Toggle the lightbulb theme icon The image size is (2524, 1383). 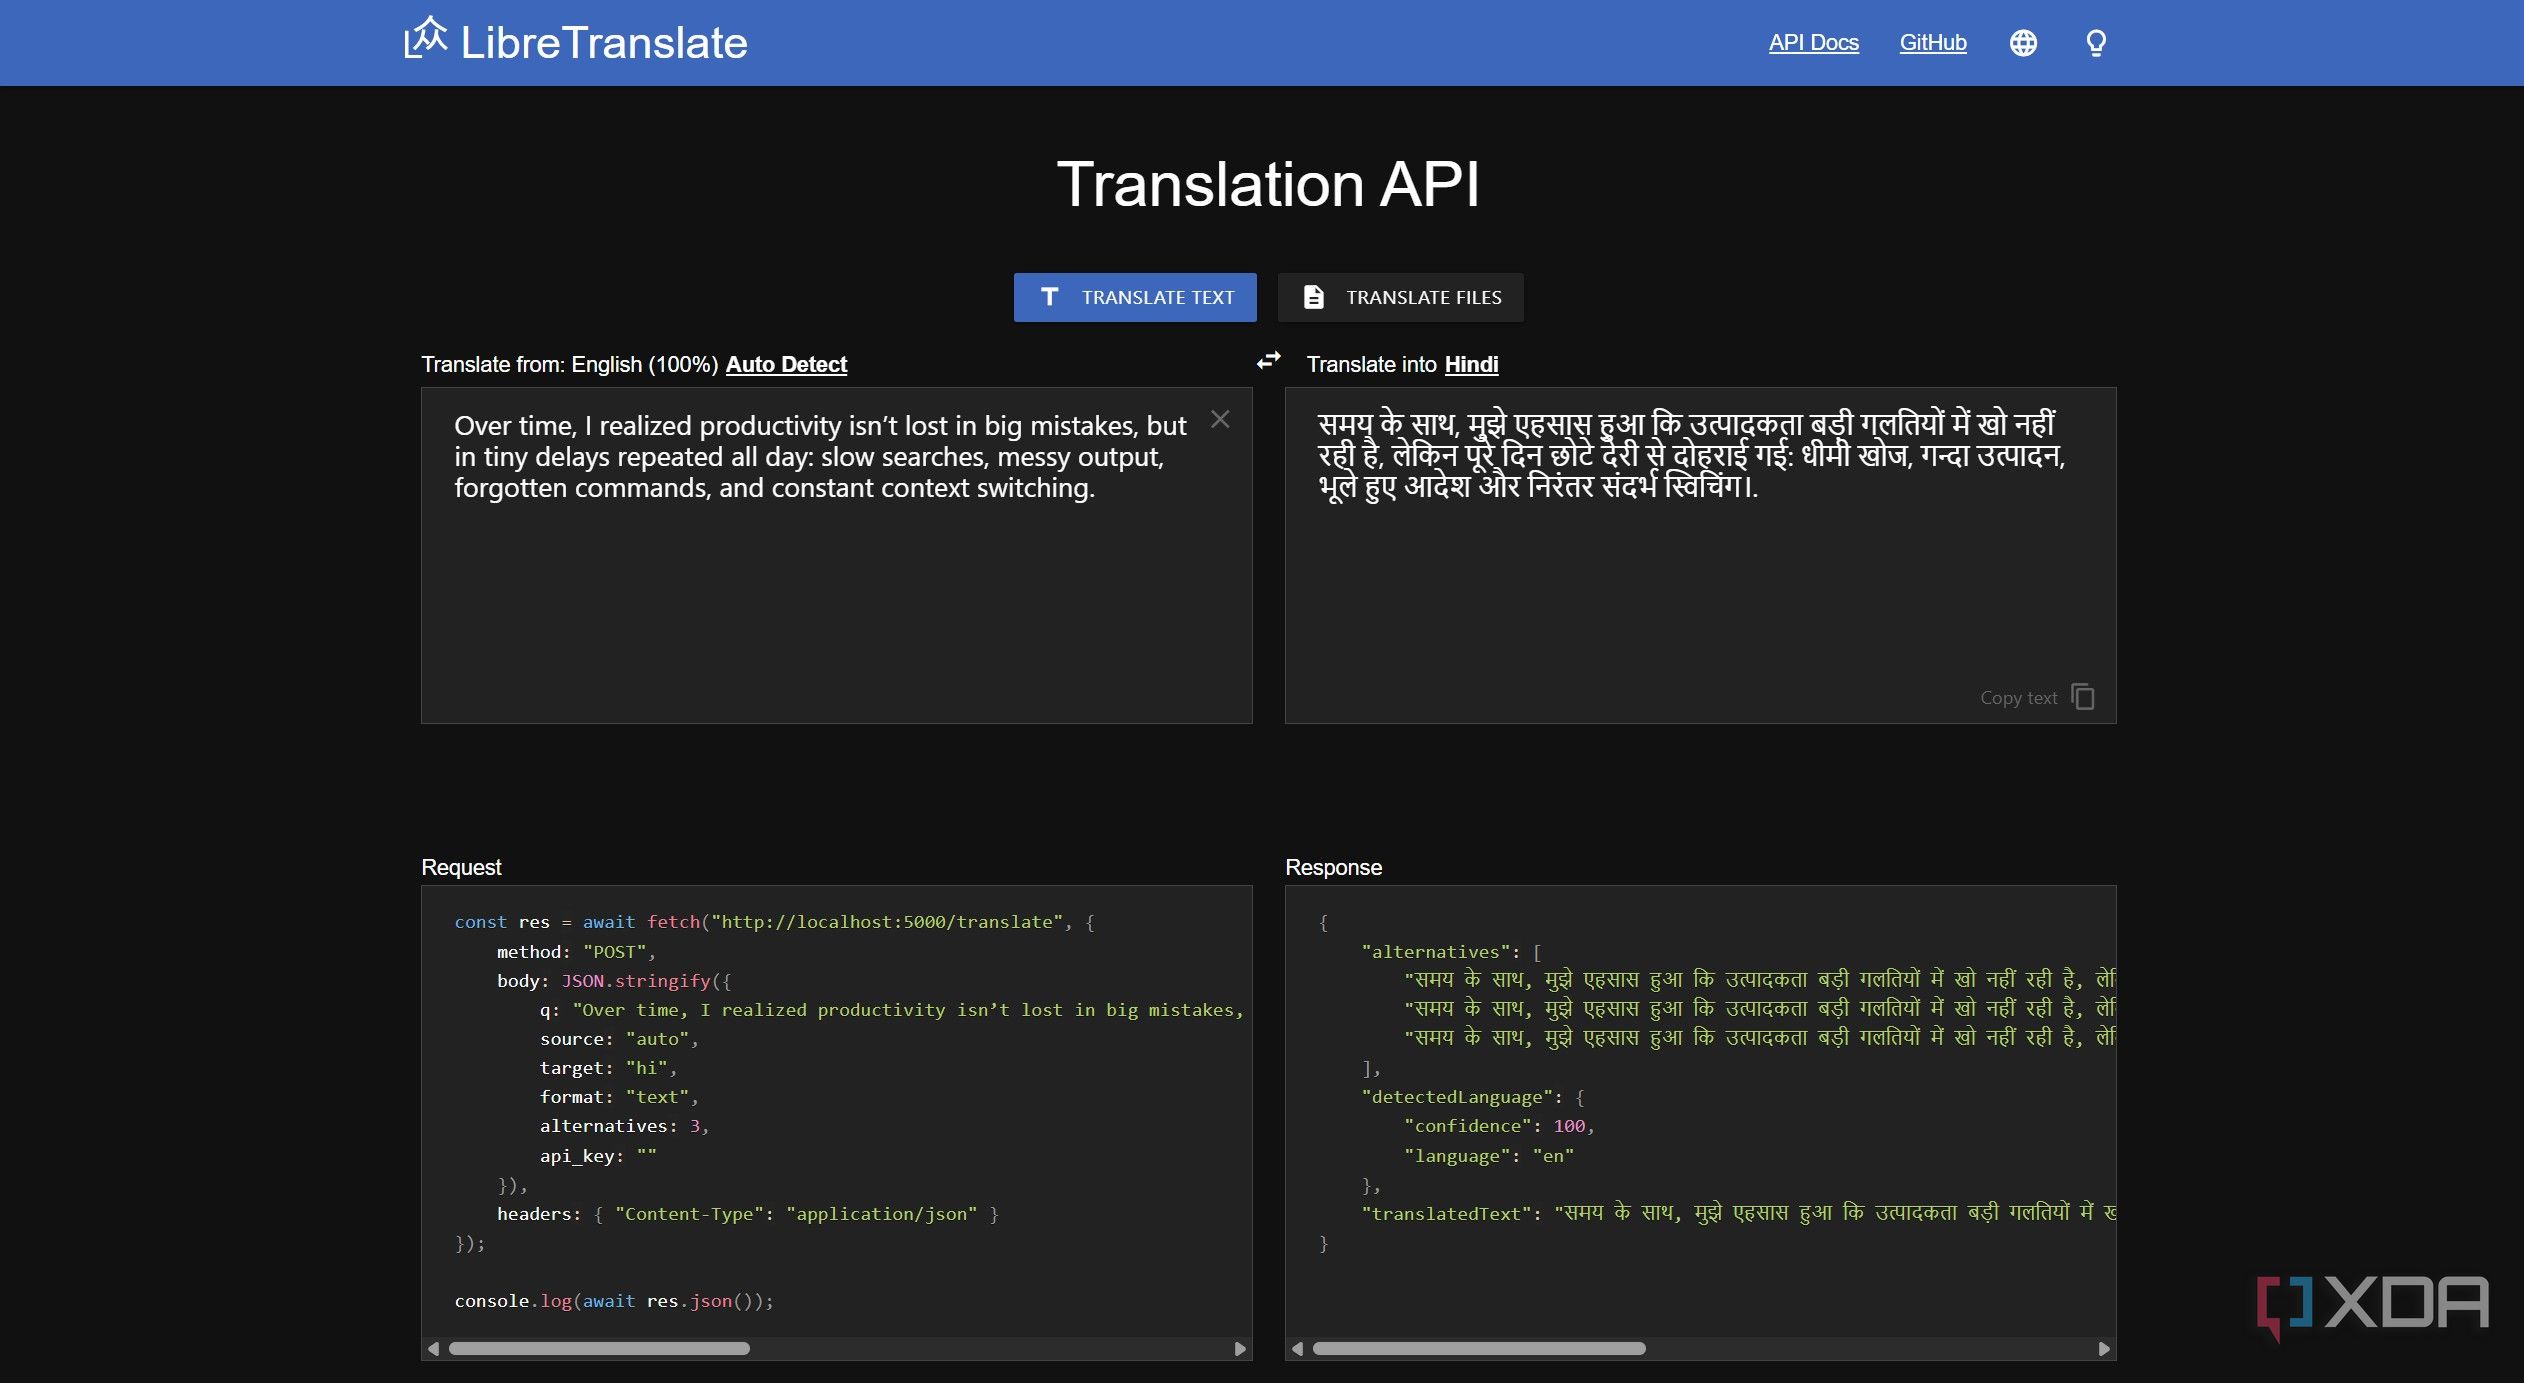(2096, 43)
